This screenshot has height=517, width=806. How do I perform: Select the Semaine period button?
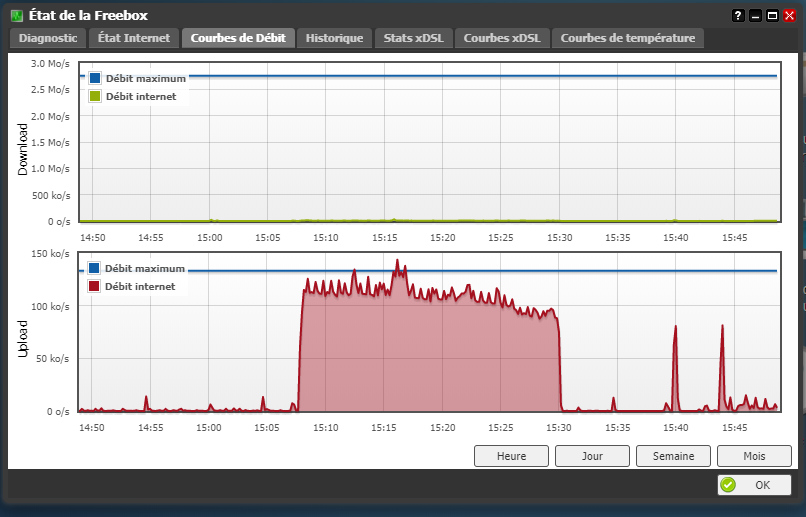pos(673,456)
